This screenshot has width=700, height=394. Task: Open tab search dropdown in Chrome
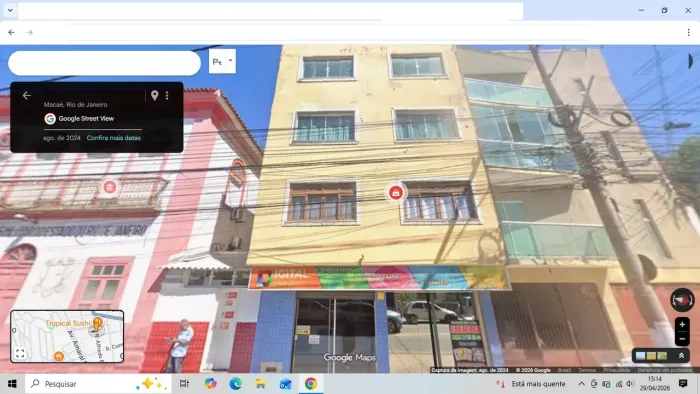tap(10, 10)
